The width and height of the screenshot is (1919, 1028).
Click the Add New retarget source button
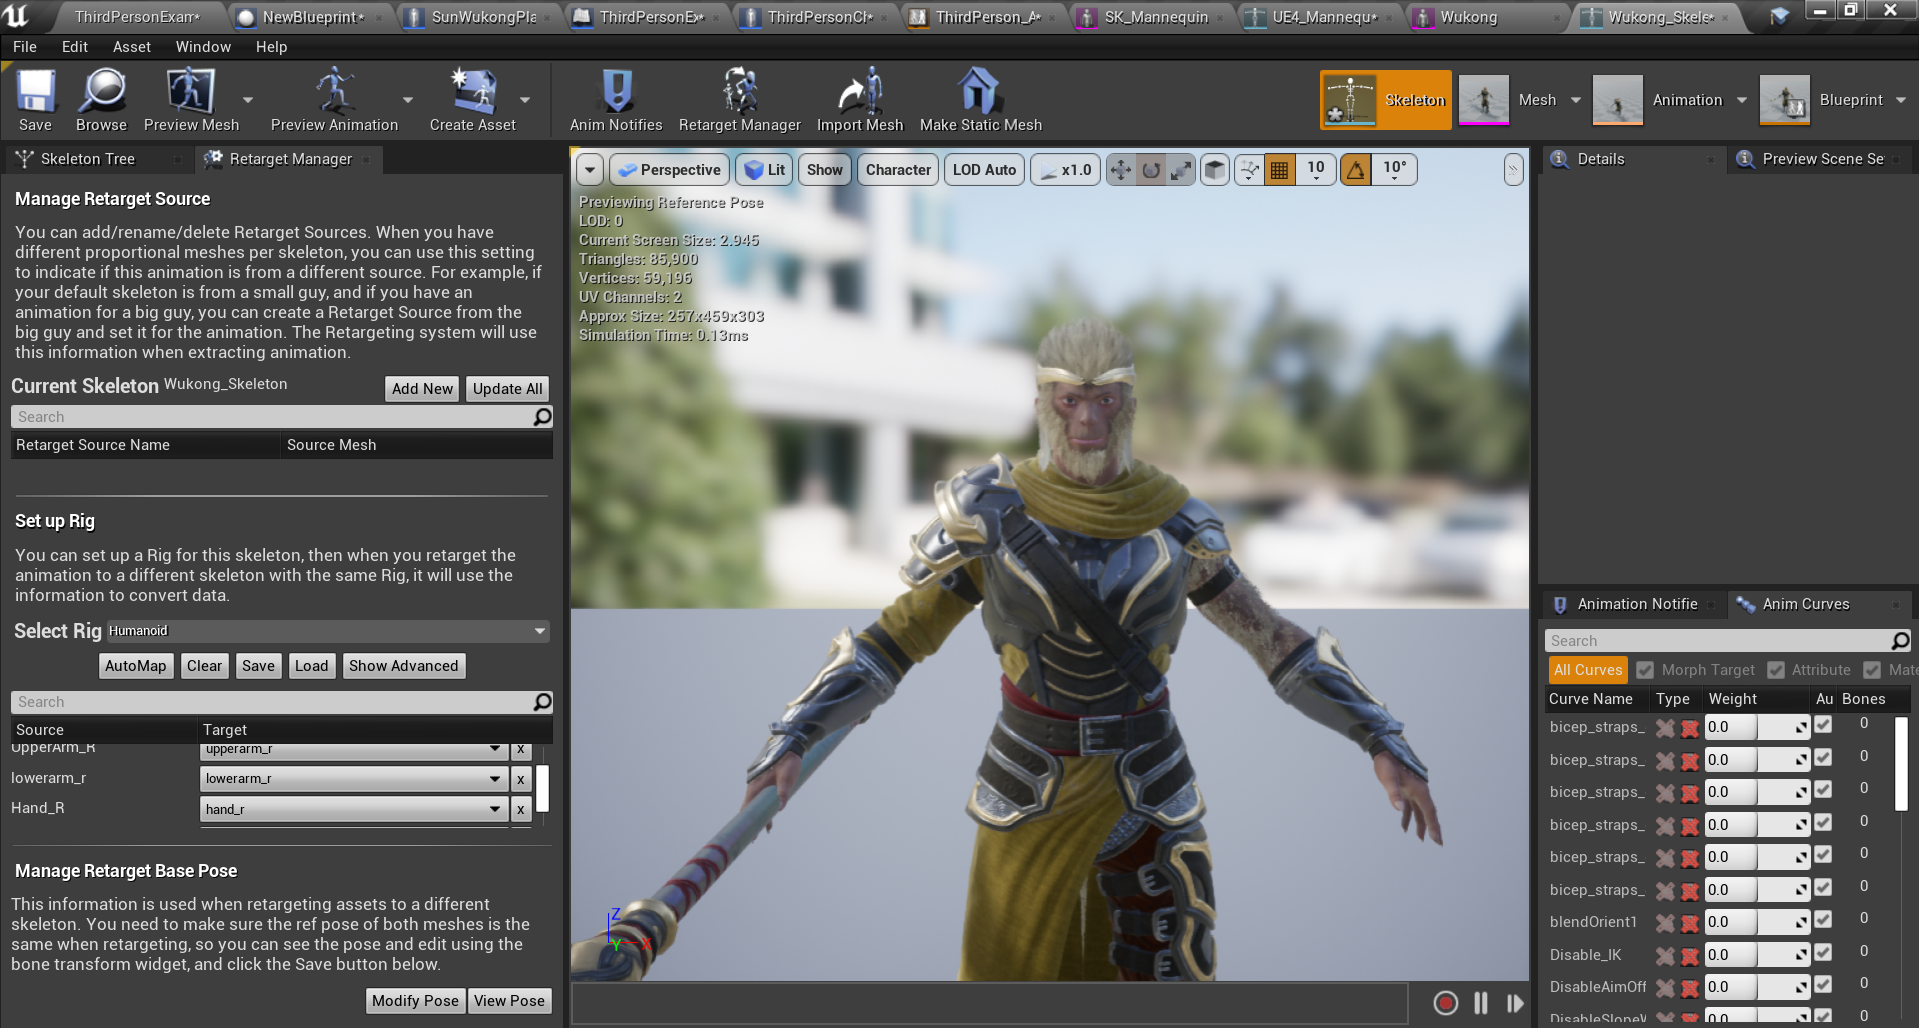422,389
